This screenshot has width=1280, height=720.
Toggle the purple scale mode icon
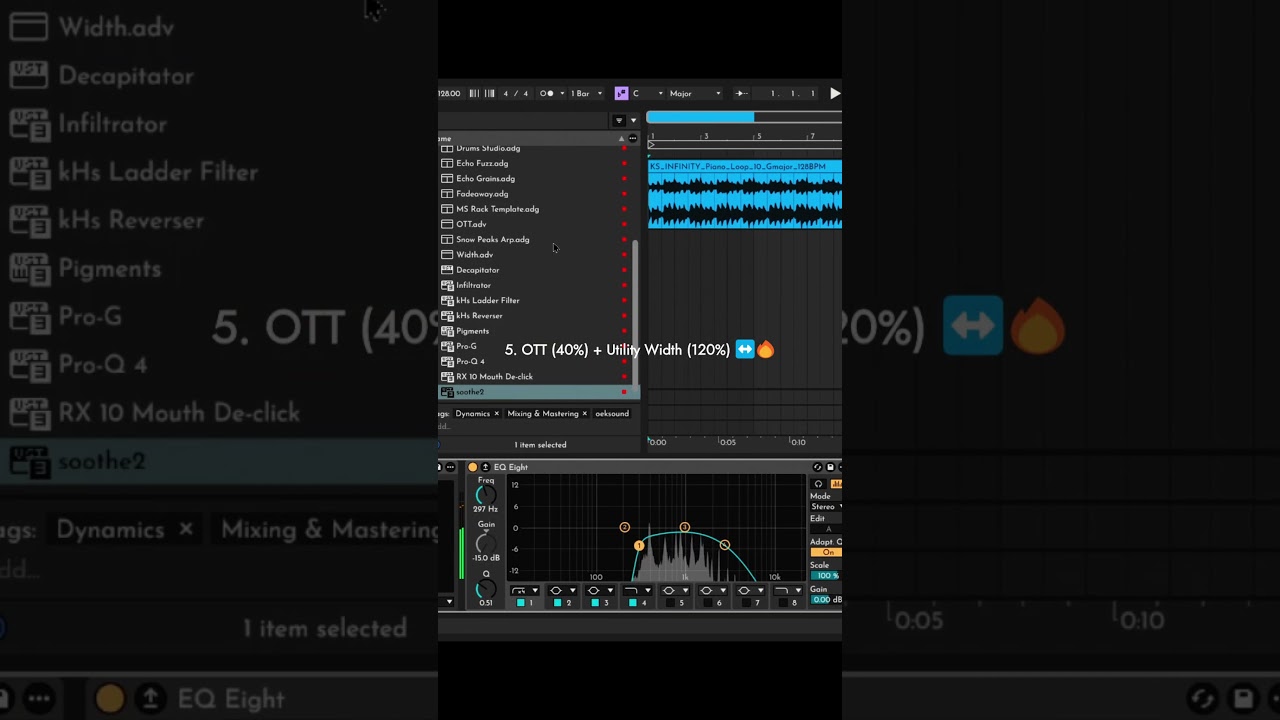[622, 93]
